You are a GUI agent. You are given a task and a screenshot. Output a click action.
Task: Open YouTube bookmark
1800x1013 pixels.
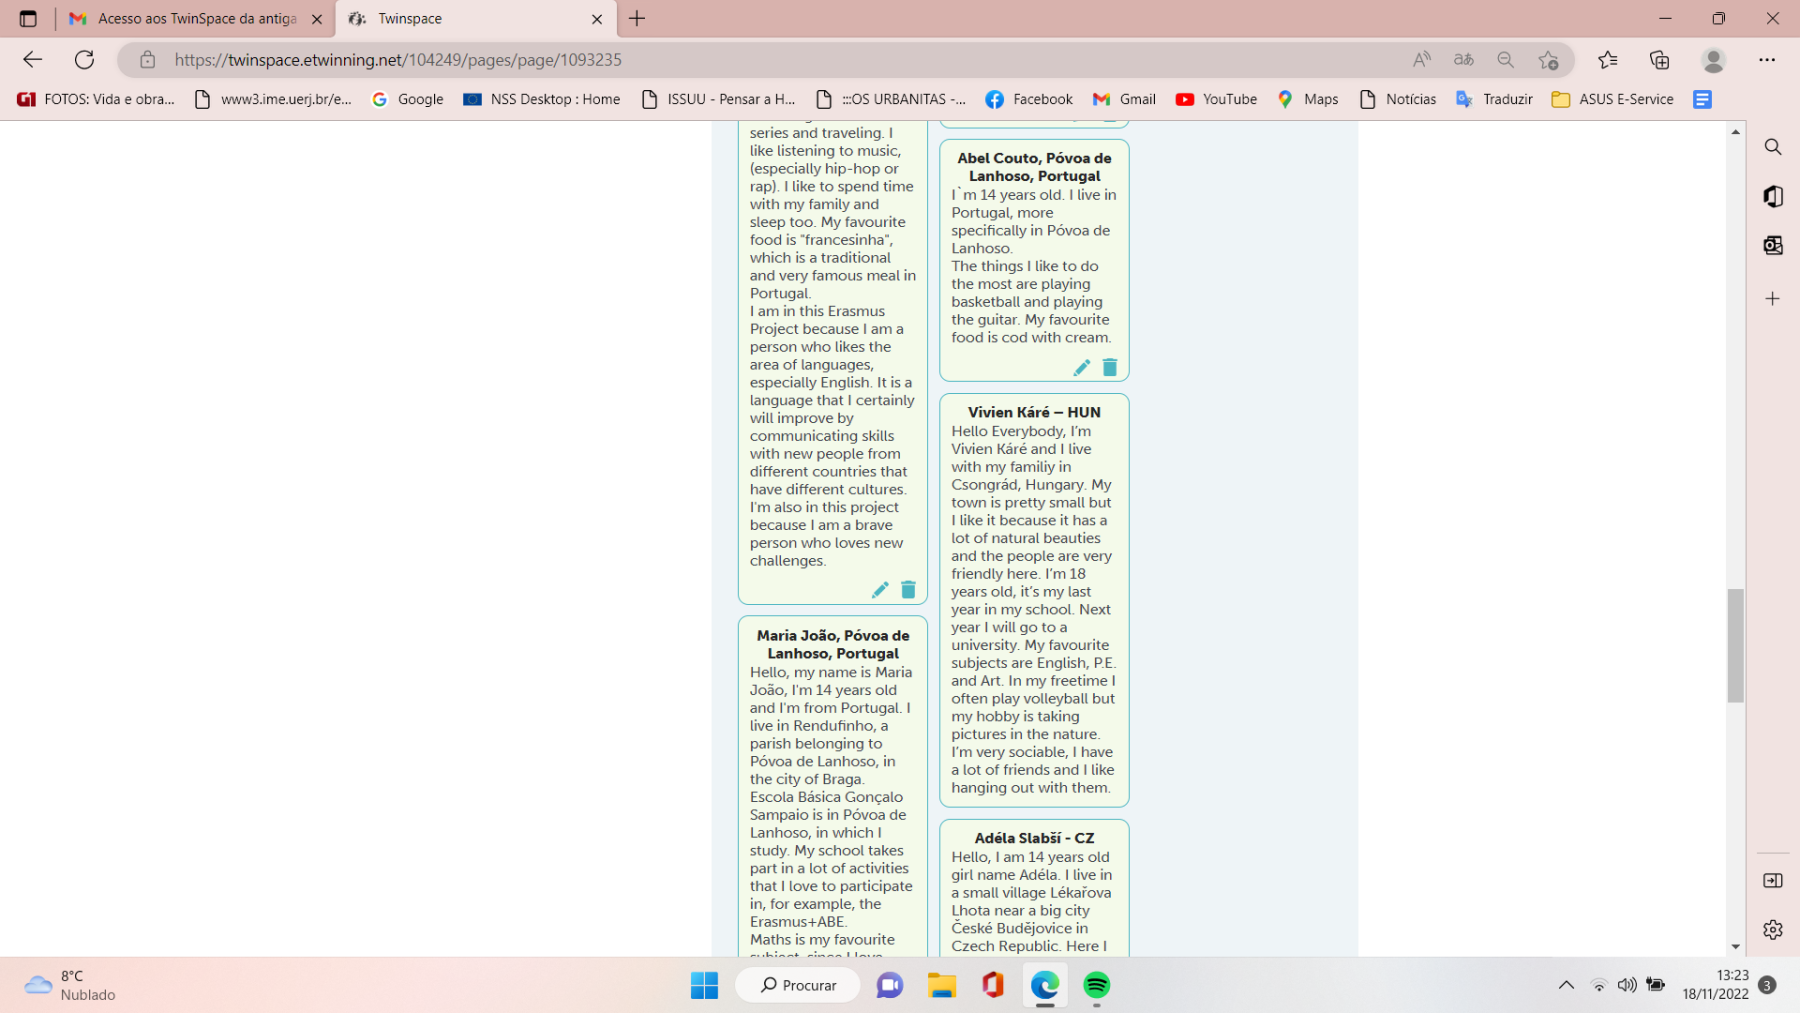tap(1216, 99)
